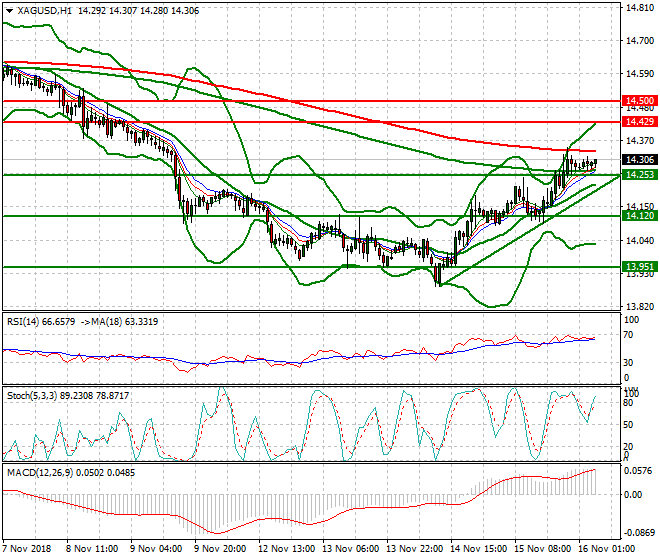Image resolution: width=660 pixels, height=560 pixels.
Task: Click the MA(18) 63.3319 label text
Action: (127, 322)
